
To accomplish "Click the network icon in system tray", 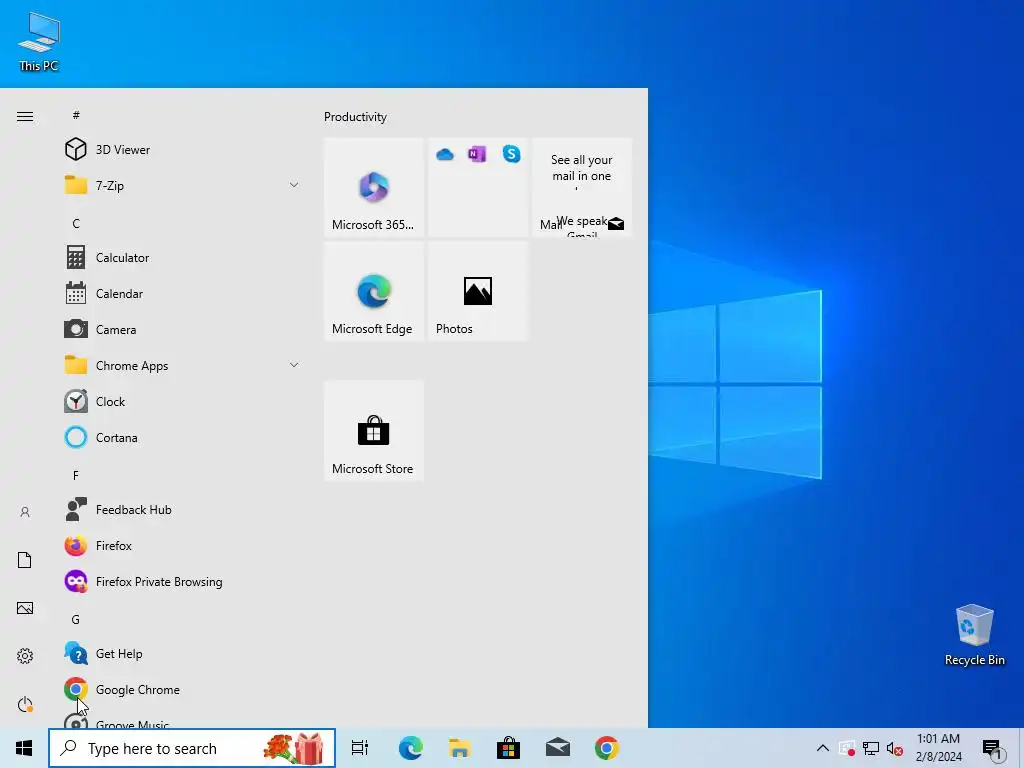I will coord(871,748).
